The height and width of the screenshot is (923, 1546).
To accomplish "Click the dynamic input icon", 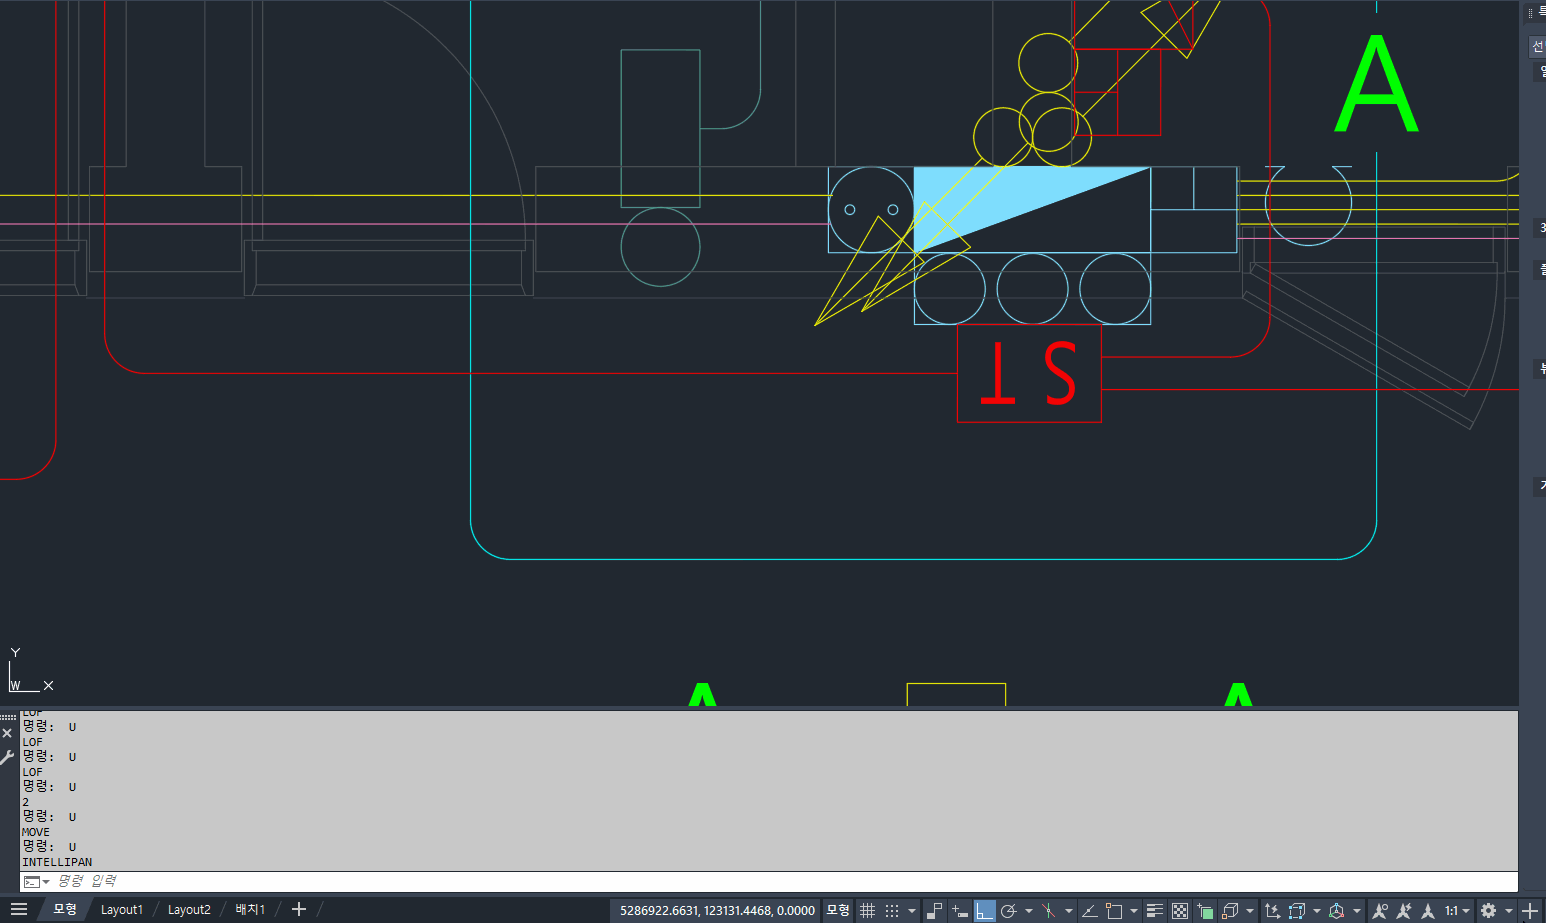I will click(x=960, y=910).
